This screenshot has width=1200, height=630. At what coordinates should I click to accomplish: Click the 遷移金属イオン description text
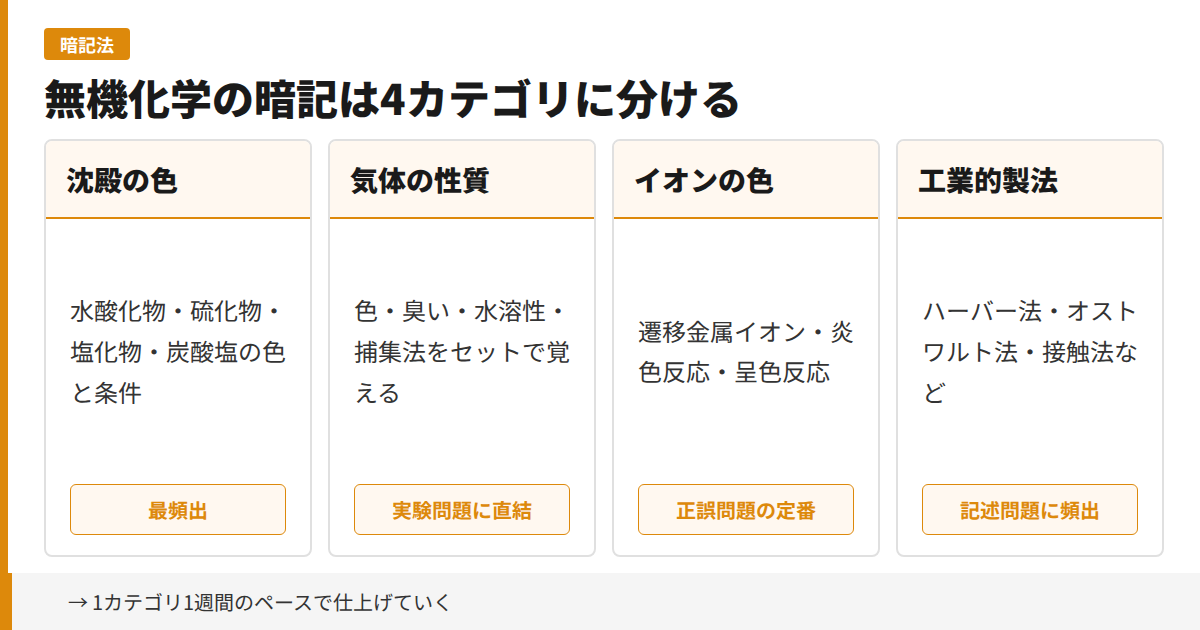tap(746, 352)
